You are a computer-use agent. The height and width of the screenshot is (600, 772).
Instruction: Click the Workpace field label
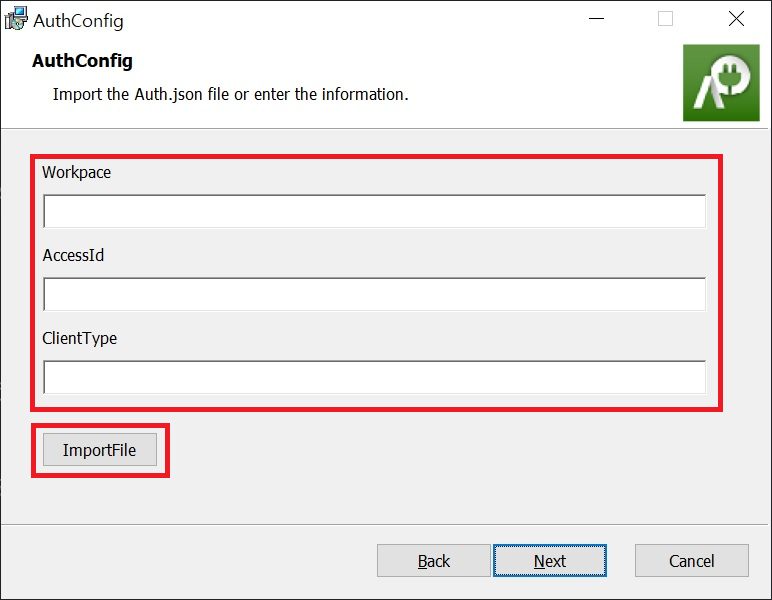coord(77,172)
